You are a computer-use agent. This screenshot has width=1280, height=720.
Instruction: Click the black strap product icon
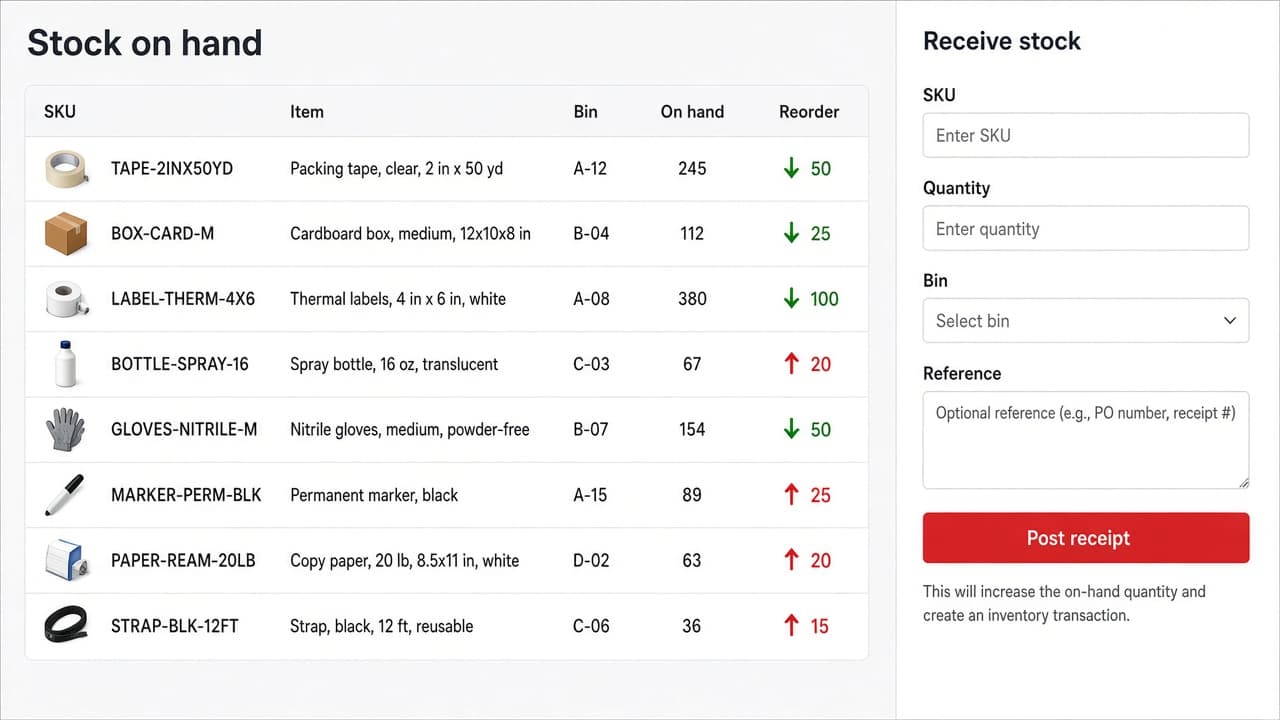click(68, 626)
